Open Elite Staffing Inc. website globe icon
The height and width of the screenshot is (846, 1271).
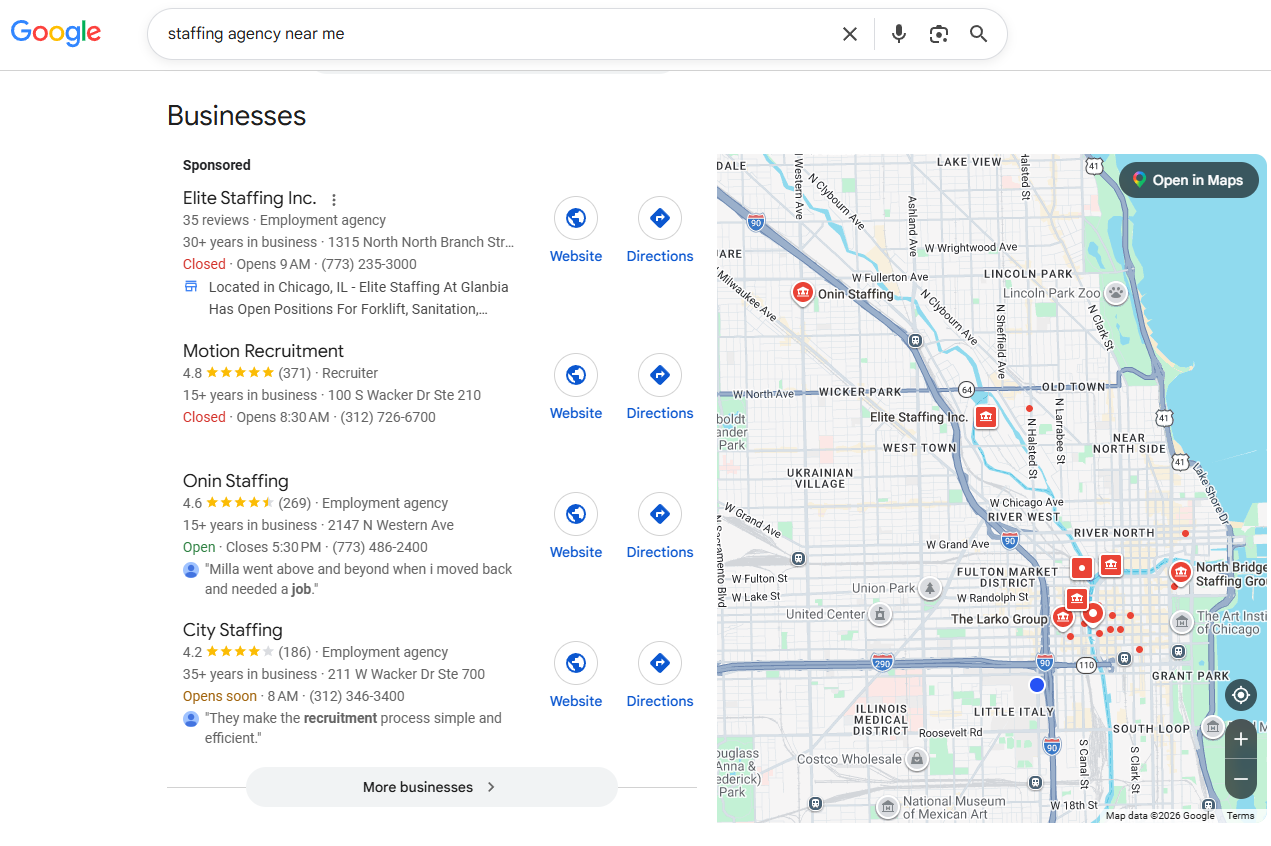pos(576,218)
